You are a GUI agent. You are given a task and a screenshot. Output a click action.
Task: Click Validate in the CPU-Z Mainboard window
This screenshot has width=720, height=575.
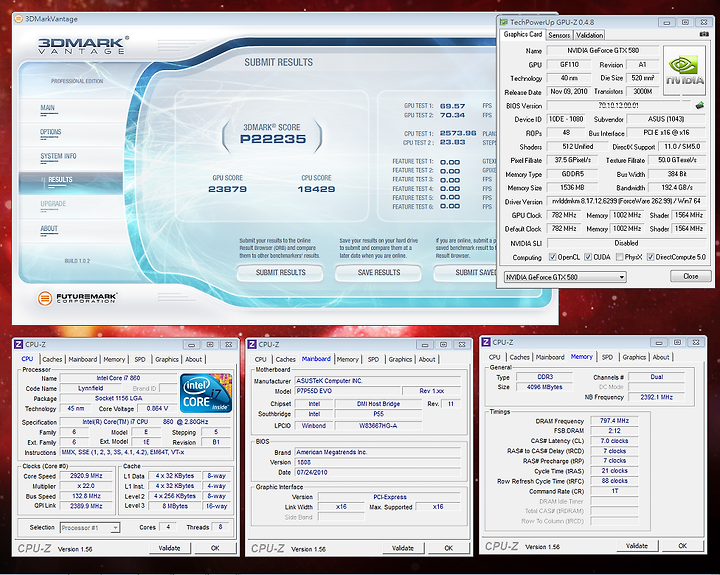pos(403,548)
